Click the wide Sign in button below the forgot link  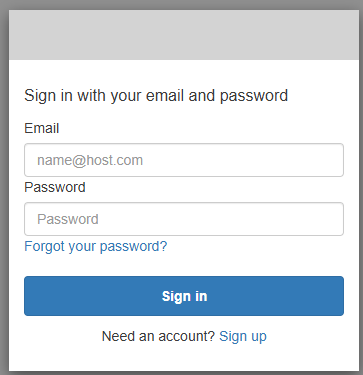pyautogui.click(x=184, y=296)
